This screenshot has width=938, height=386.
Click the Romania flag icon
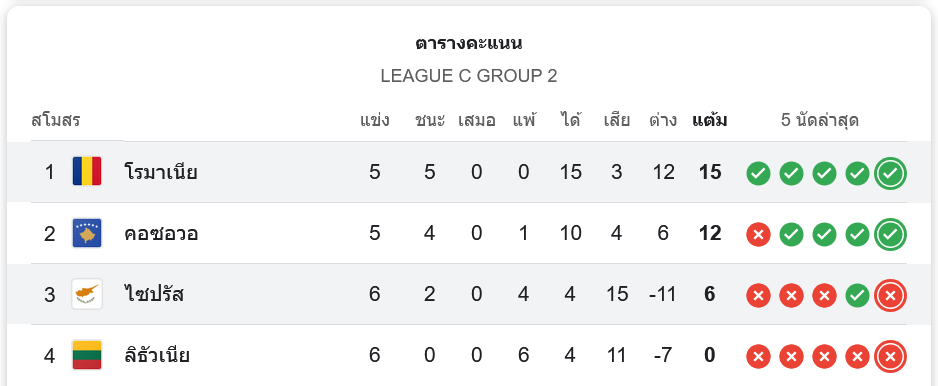pyautogui.click(x=87, y=172)
